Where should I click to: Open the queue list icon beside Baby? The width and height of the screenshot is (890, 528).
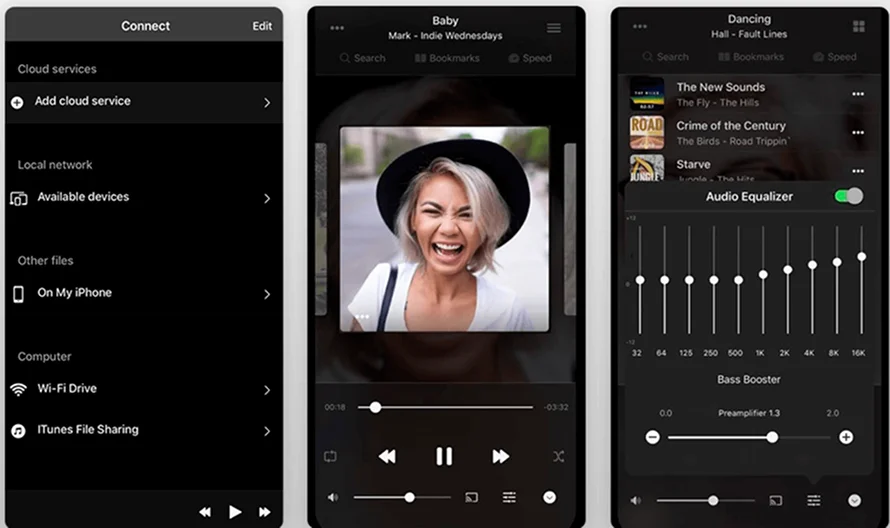(x=554, y=28)
